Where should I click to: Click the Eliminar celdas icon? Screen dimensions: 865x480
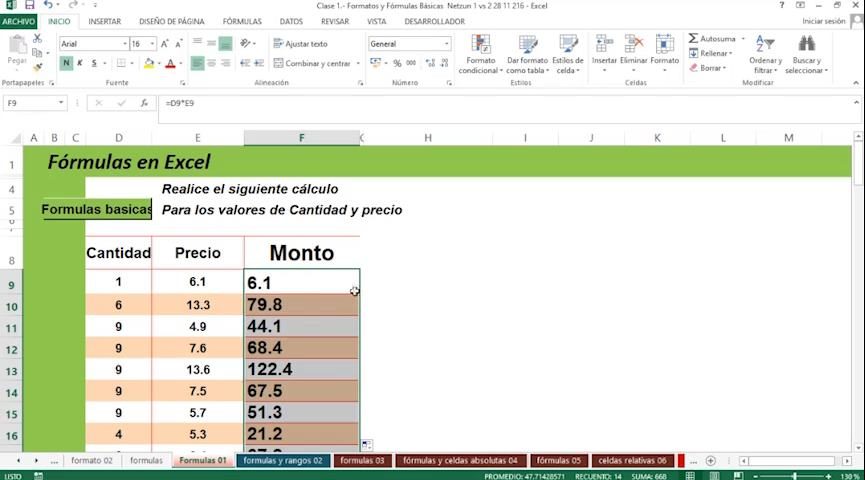(x=633, y=44)
